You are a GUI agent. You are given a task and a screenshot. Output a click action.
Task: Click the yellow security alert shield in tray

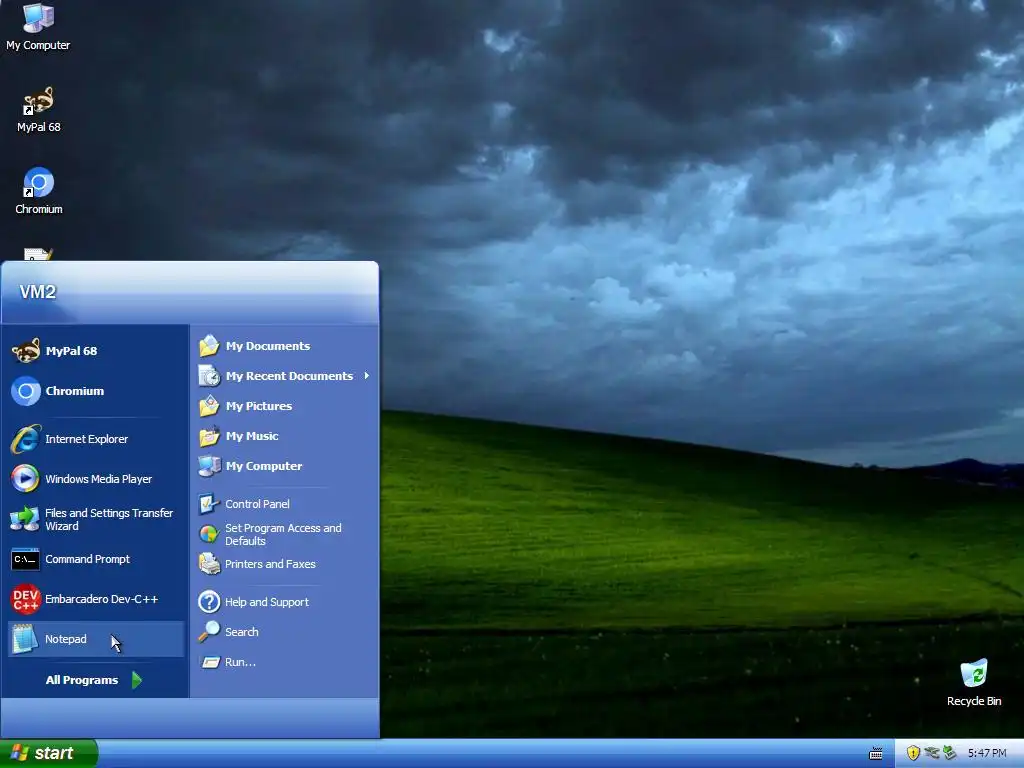pos(913,753)
